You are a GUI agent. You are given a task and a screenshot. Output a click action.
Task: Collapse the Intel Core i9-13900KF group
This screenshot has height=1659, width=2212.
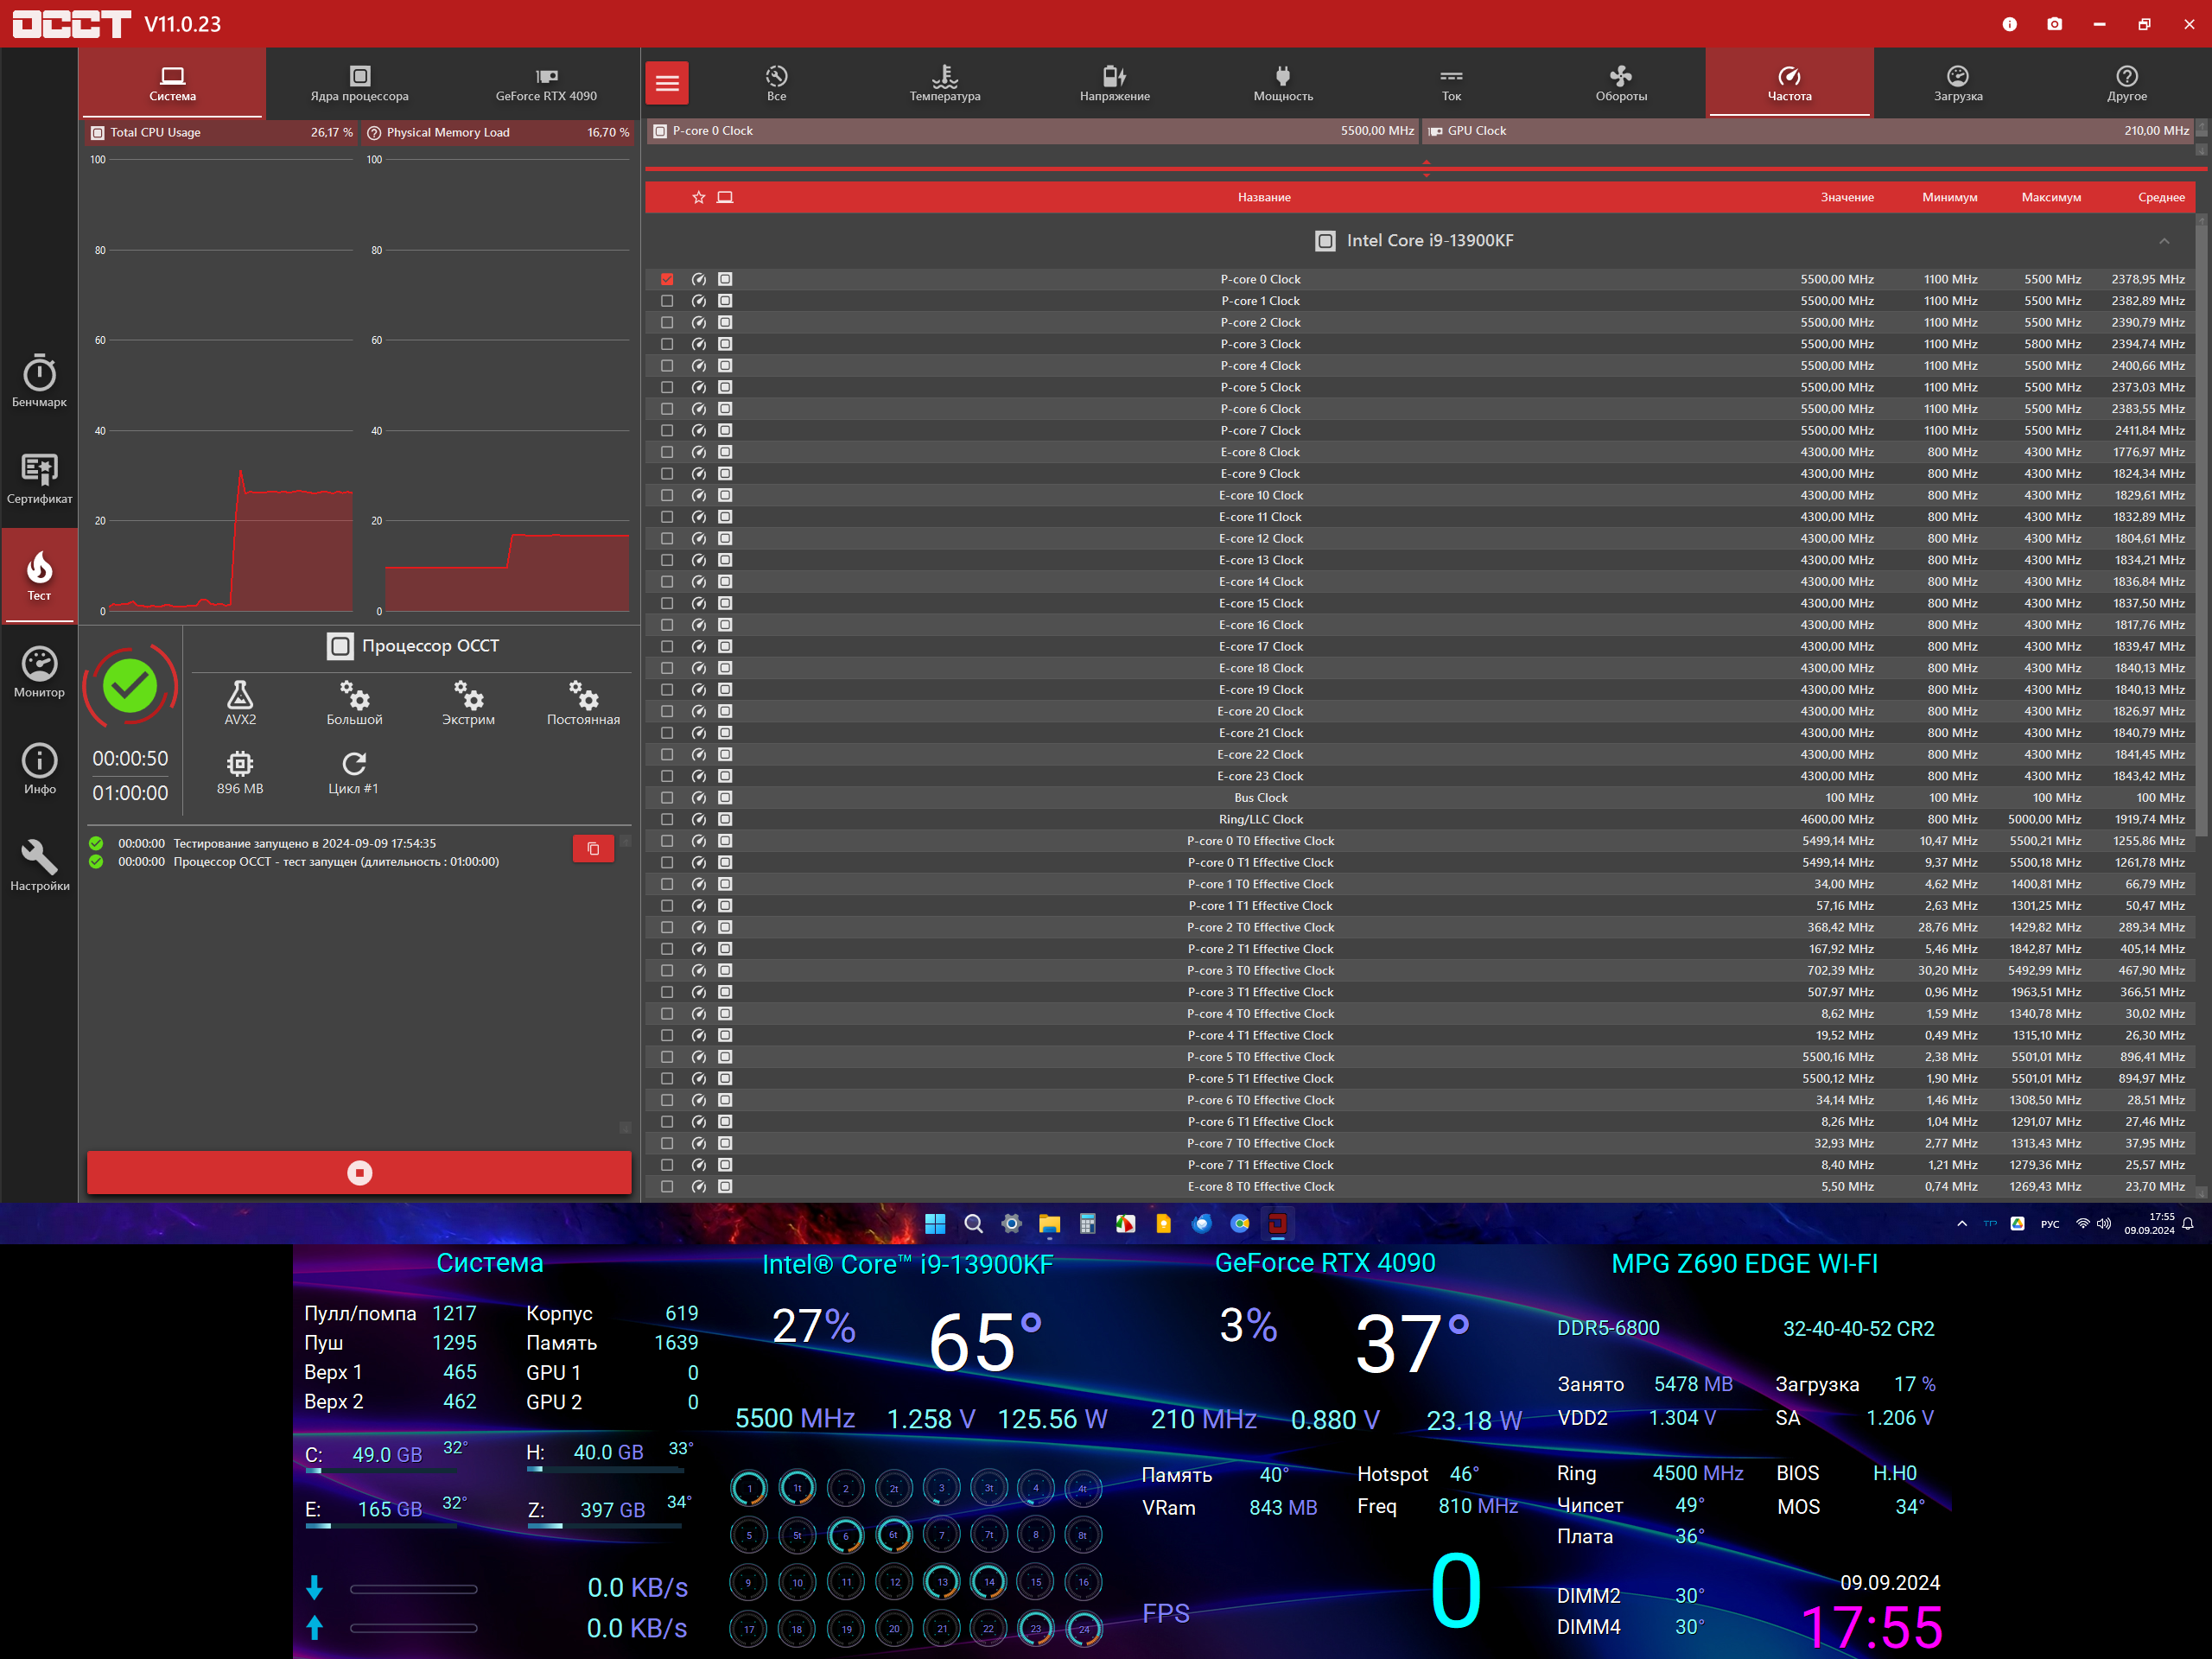[2163, 241]
